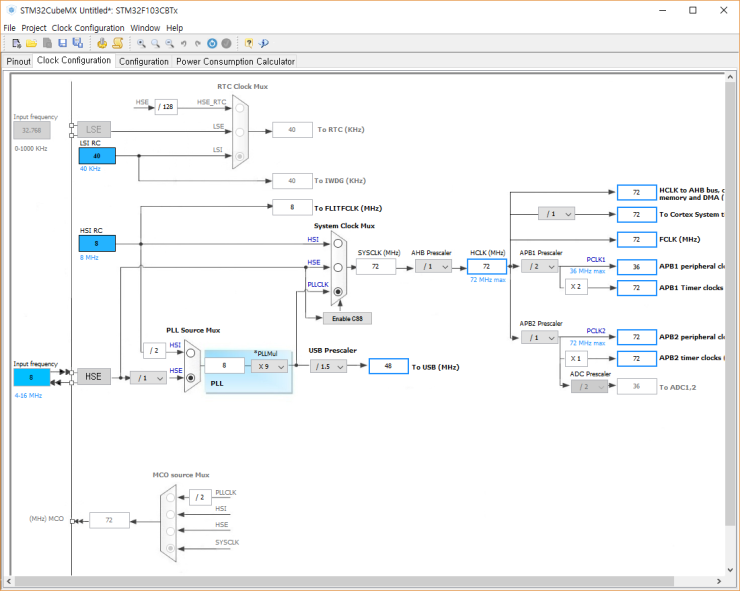Select LSE source in RTC Clock Mux

240,132
